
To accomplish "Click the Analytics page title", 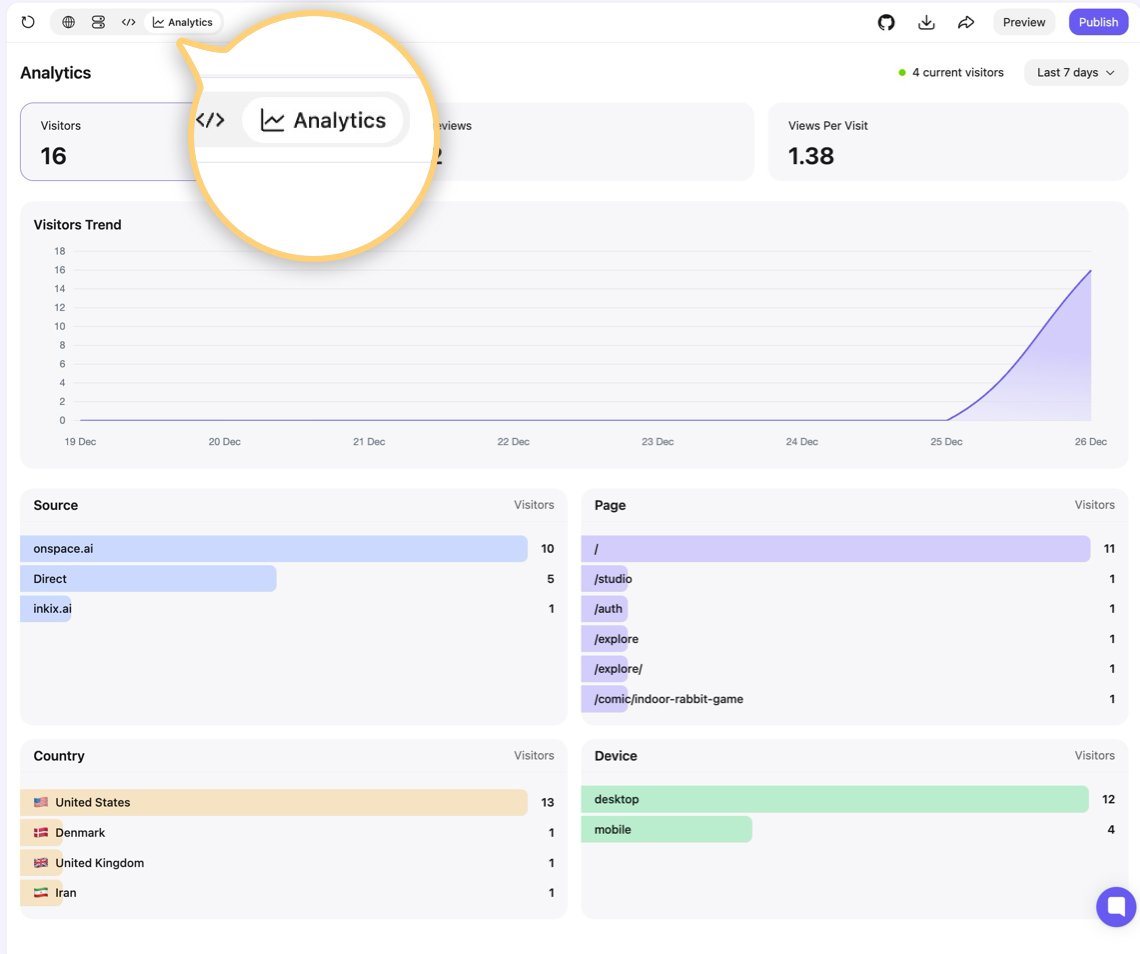I will (55, 73).
